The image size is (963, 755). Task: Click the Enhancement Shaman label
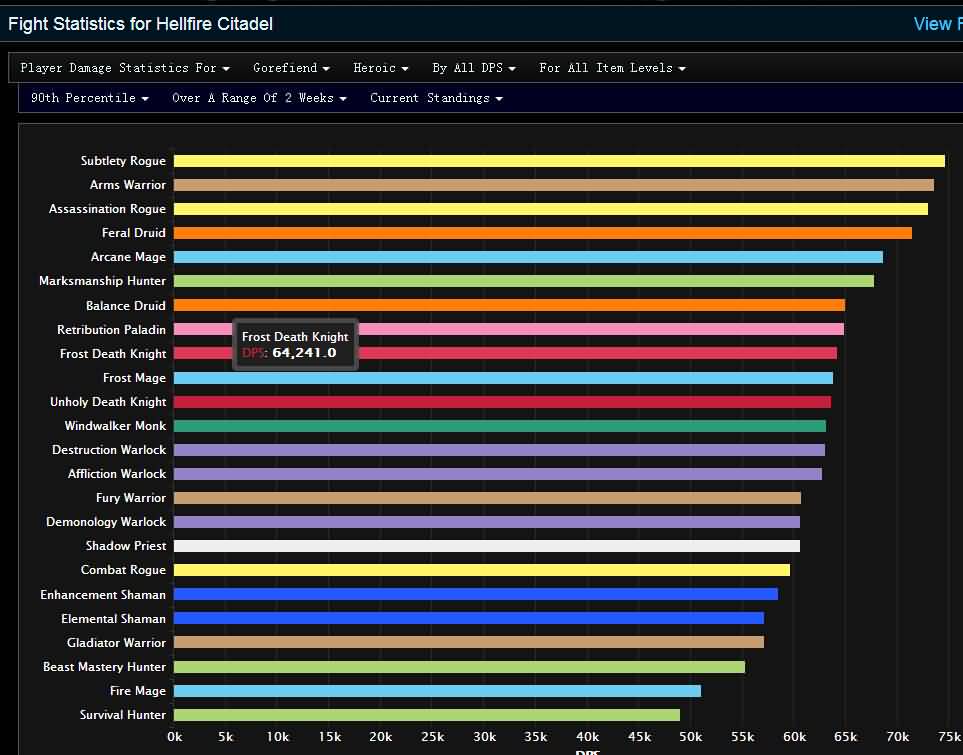point(103,595)
